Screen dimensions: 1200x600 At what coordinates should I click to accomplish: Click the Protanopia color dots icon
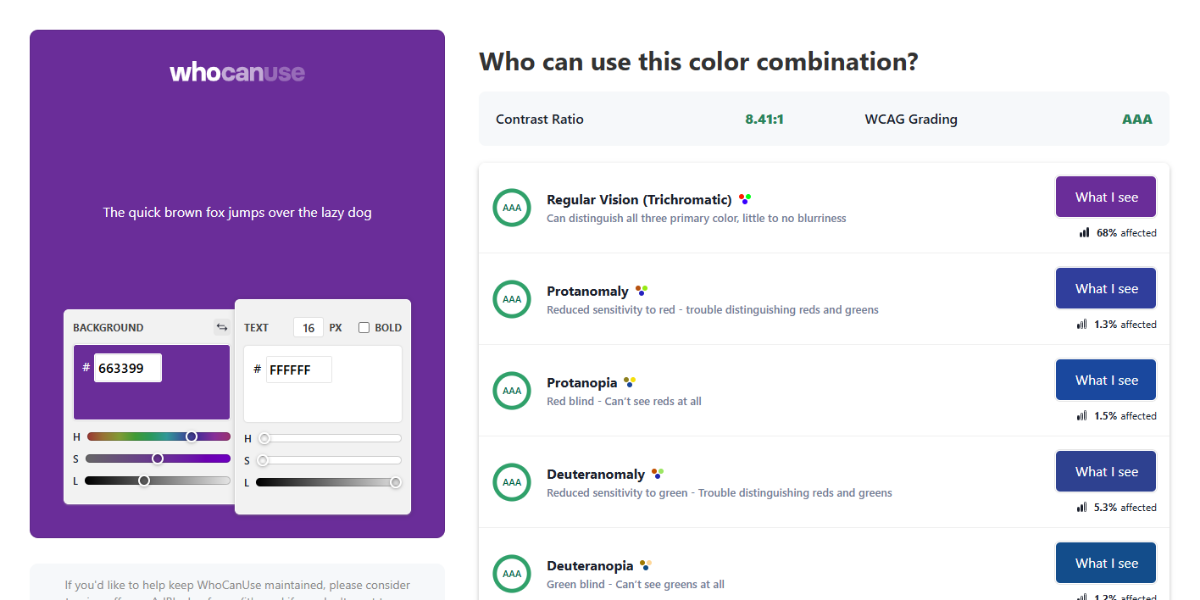[x=629, y=382]
